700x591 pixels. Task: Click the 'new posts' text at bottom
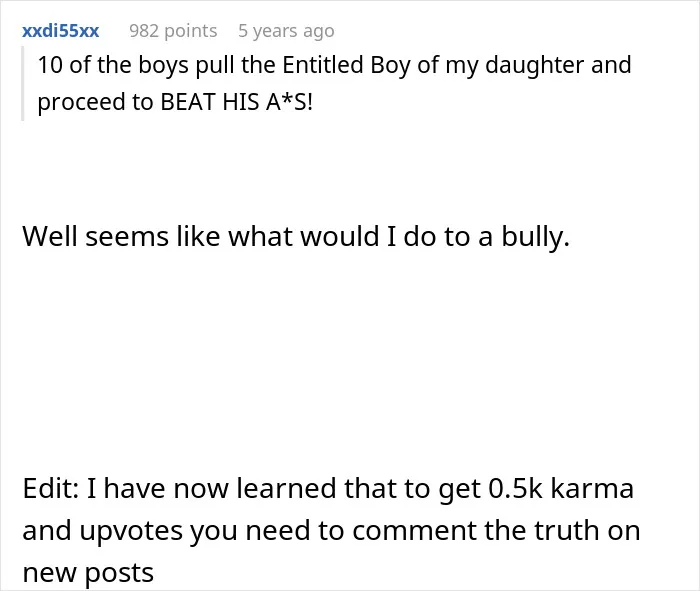point(88,573)
